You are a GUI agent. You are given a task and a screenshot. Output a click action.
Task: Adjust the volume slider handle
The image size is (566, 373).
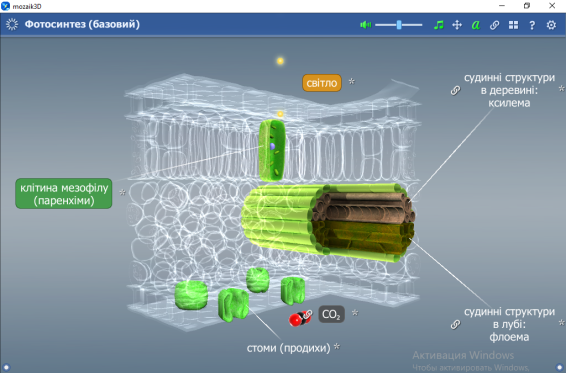coord(399,25)
